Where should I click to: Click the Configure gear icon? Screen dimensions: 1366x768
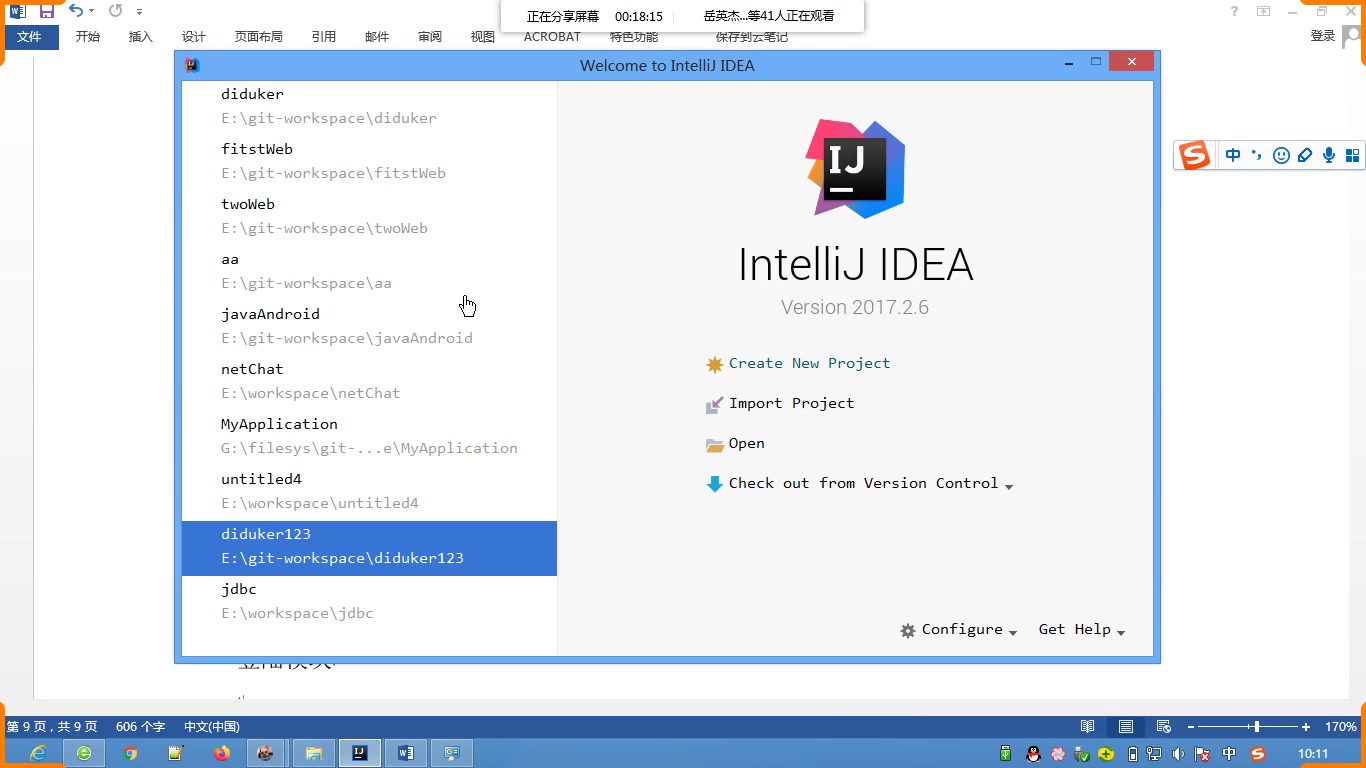click(x=908, y=631)
